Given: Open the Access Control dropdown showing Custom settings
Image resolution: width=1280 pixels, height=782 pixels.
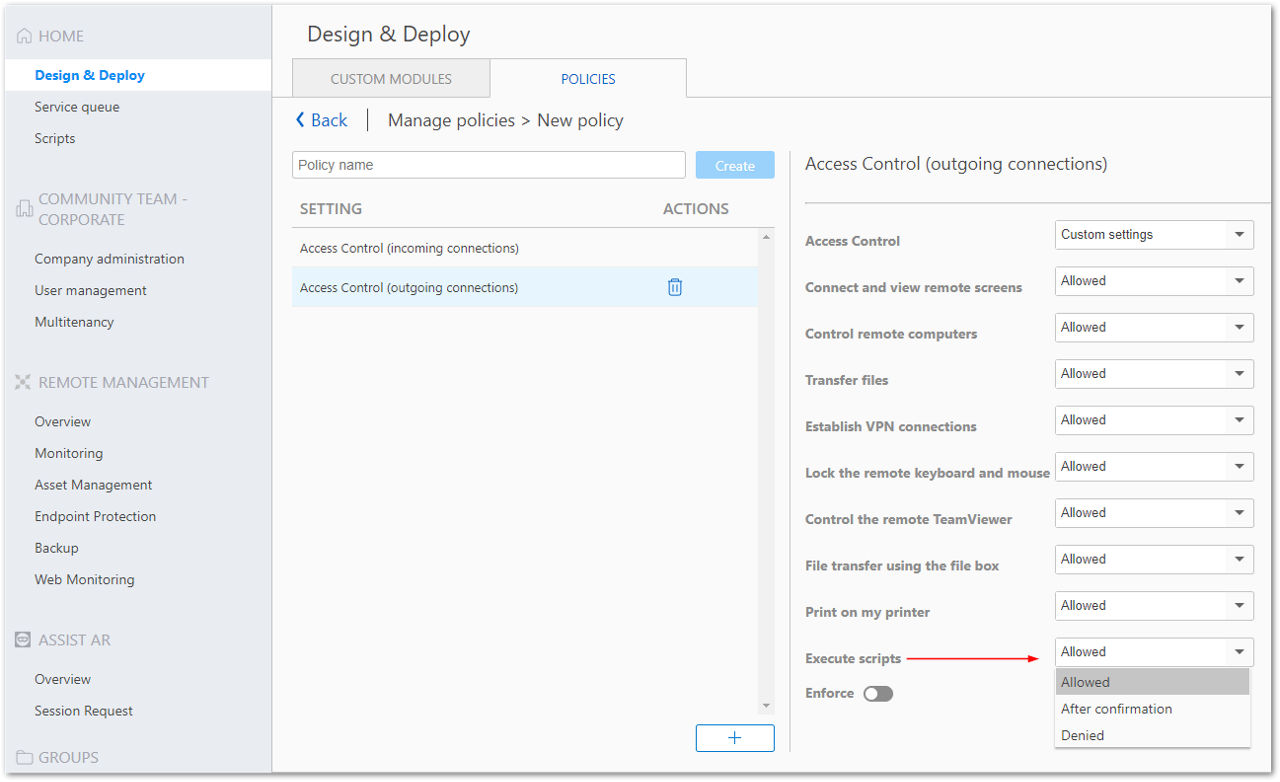Looking at the screenshot, I should (1154, 235).
